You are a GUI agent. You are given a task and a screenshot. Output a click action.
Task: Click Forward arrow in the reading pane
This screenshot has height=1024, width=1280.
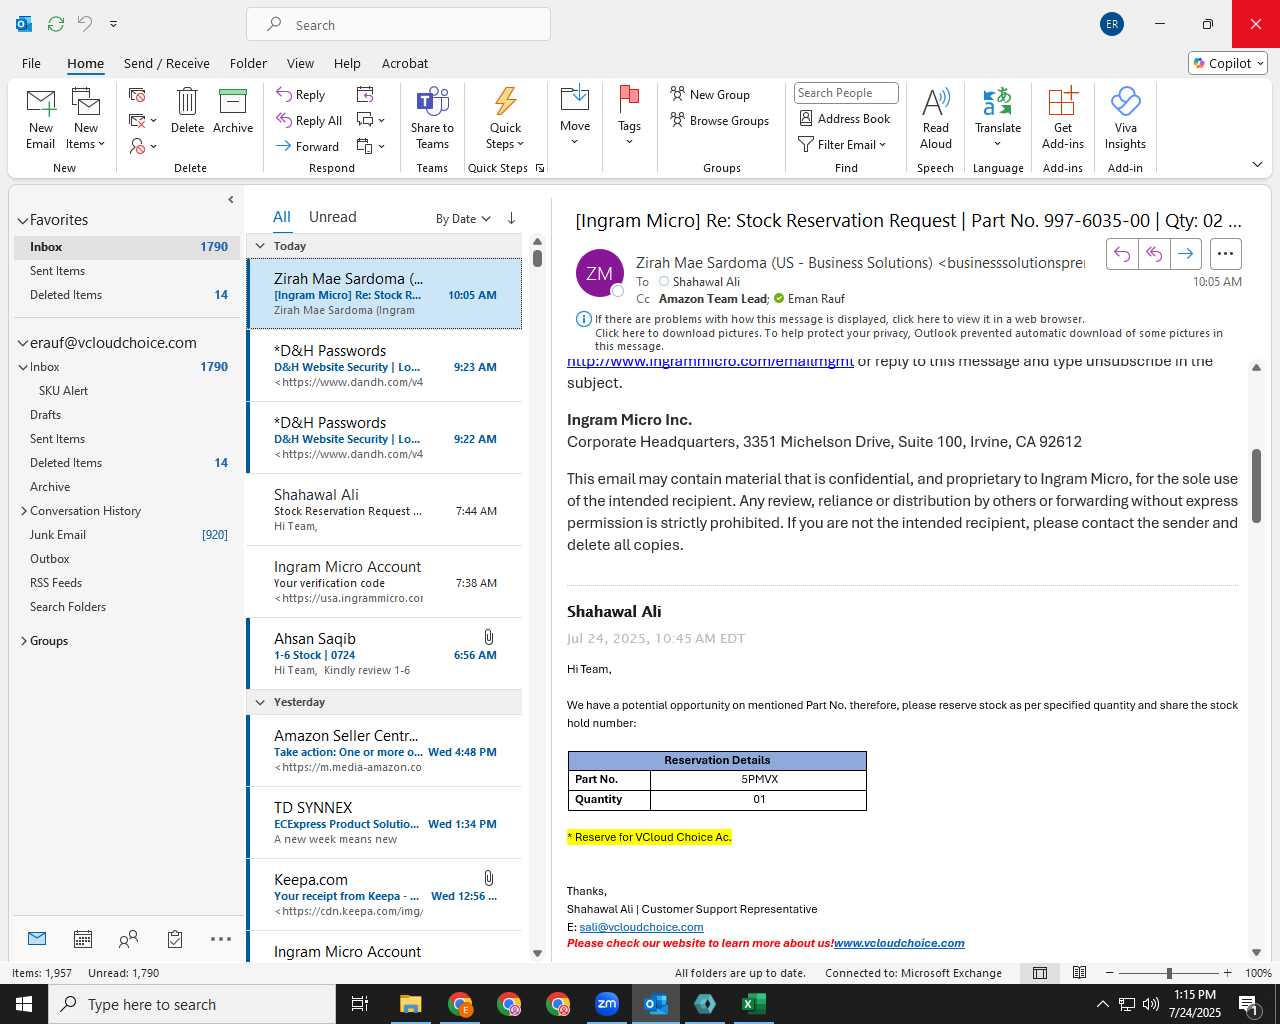pos(1186,254)
